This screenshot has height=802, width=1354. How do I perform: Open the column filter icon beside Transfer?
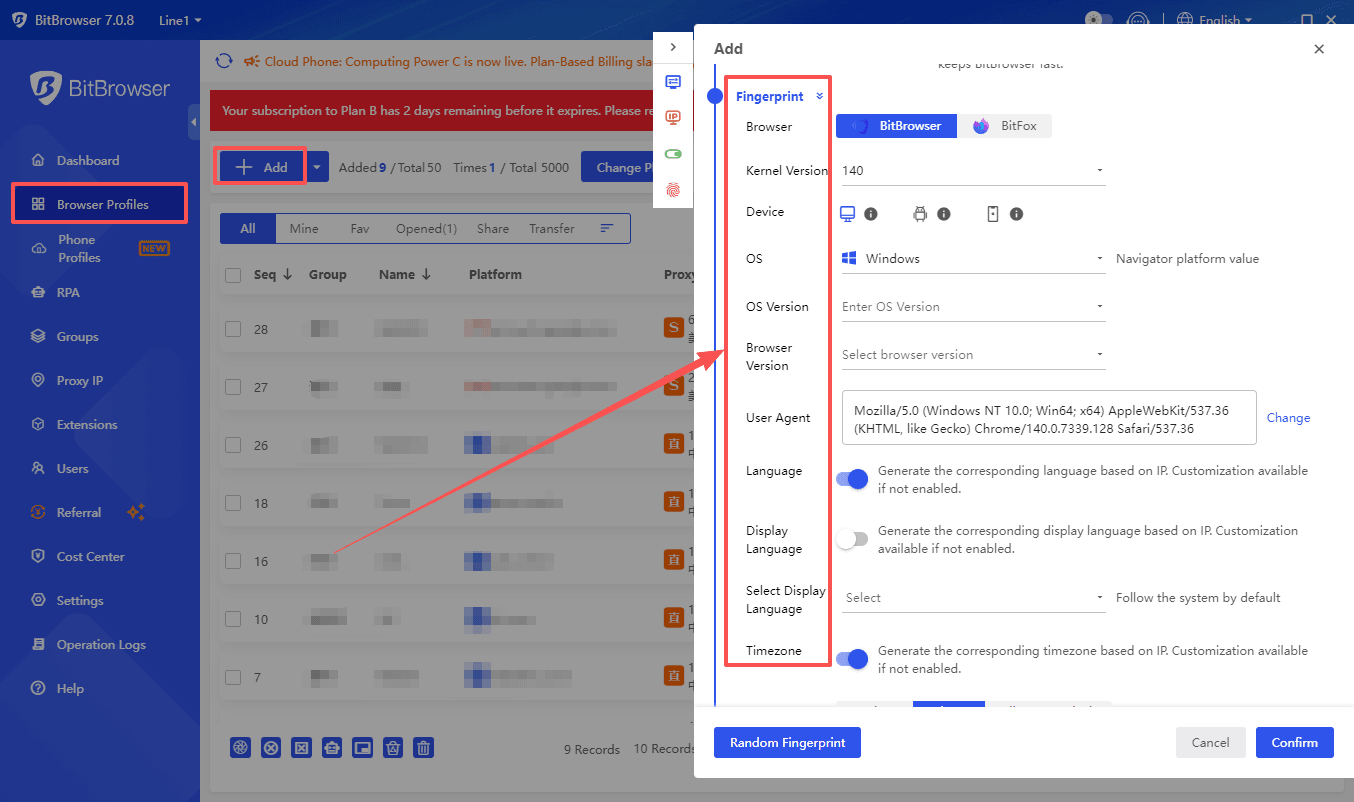point(606,229)
